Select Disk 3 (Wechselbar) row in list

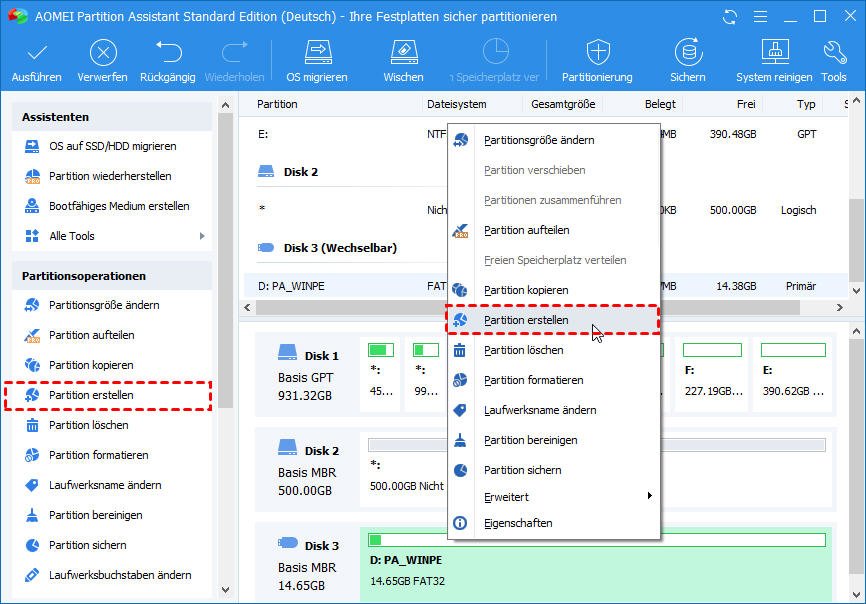coord(327,248)
